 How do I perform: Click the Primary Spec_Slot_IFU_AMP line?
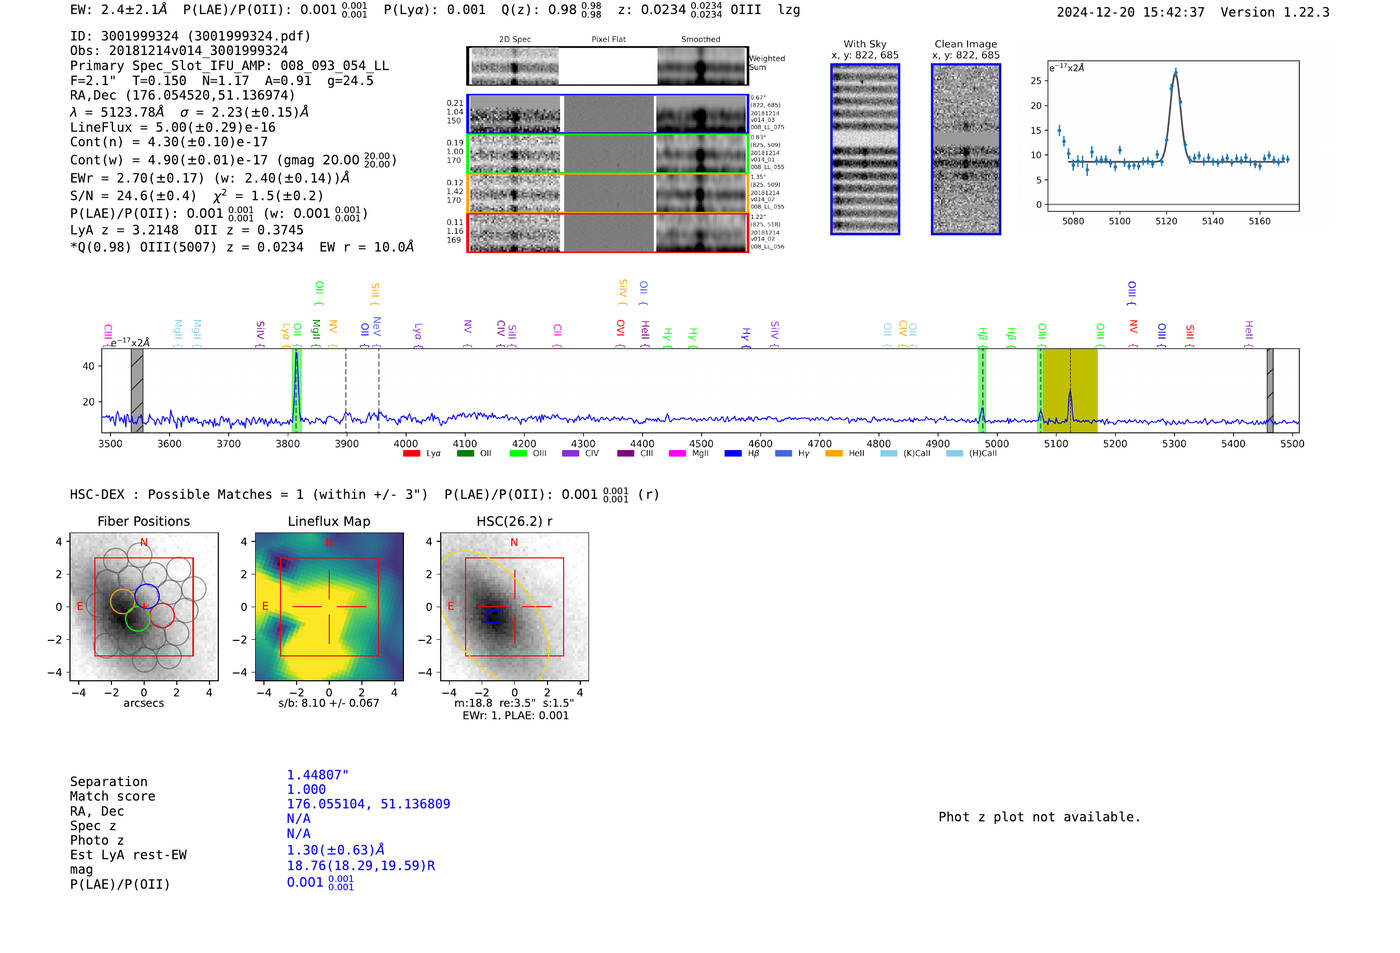coord(229,66)
